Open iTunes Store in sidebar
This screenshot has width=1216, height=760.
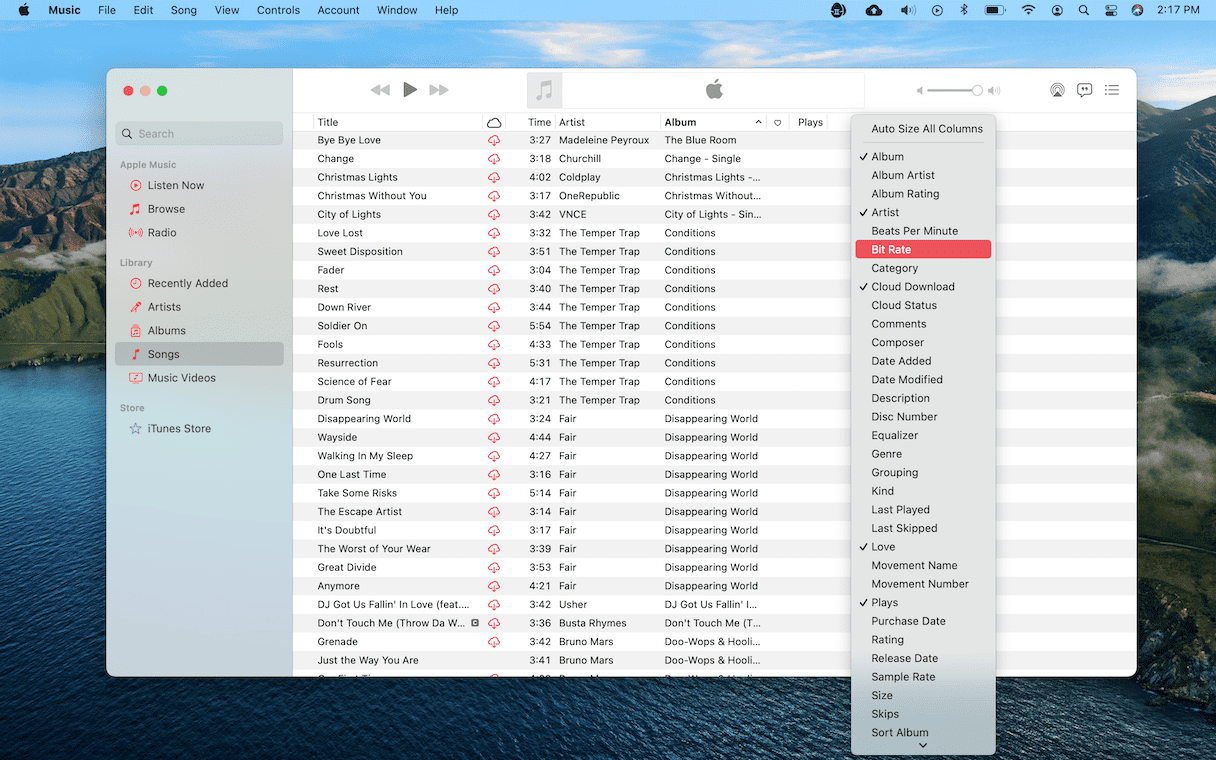[x=179, y=429]
